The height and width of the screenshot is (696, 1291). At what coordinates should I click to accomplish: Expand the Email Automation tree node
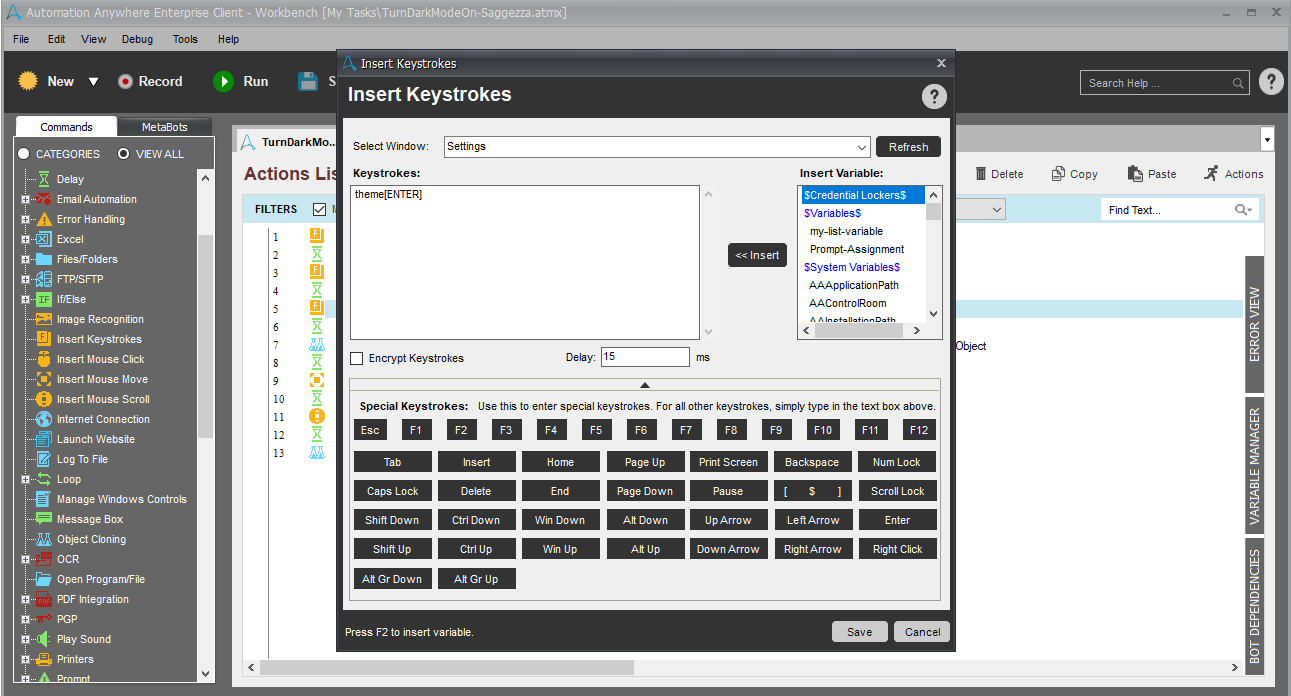coord(26,199)
